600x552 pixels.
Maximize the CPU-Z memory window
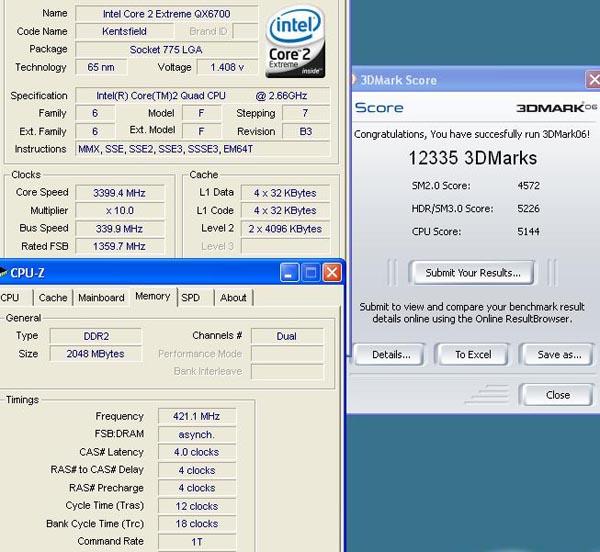point(310,273)
